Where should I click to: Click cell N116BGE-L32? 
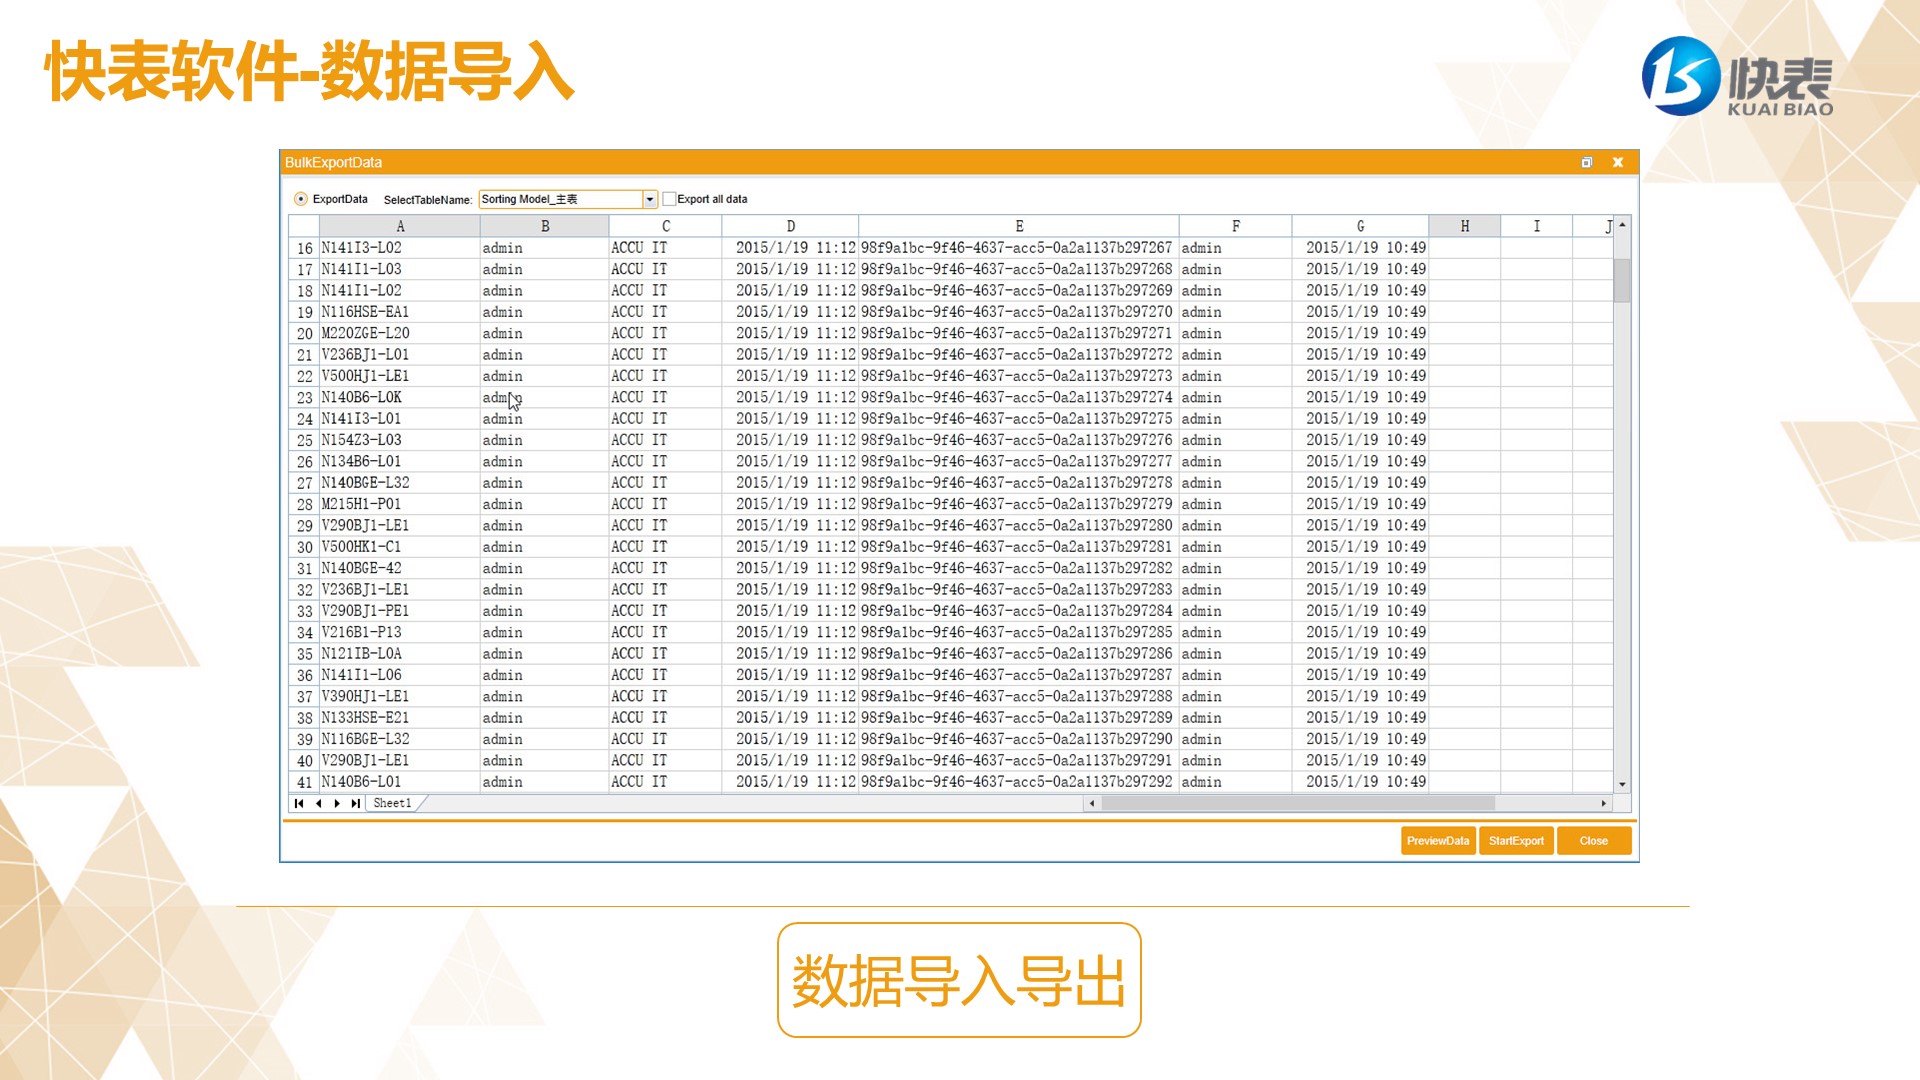(x=400, y=739)
